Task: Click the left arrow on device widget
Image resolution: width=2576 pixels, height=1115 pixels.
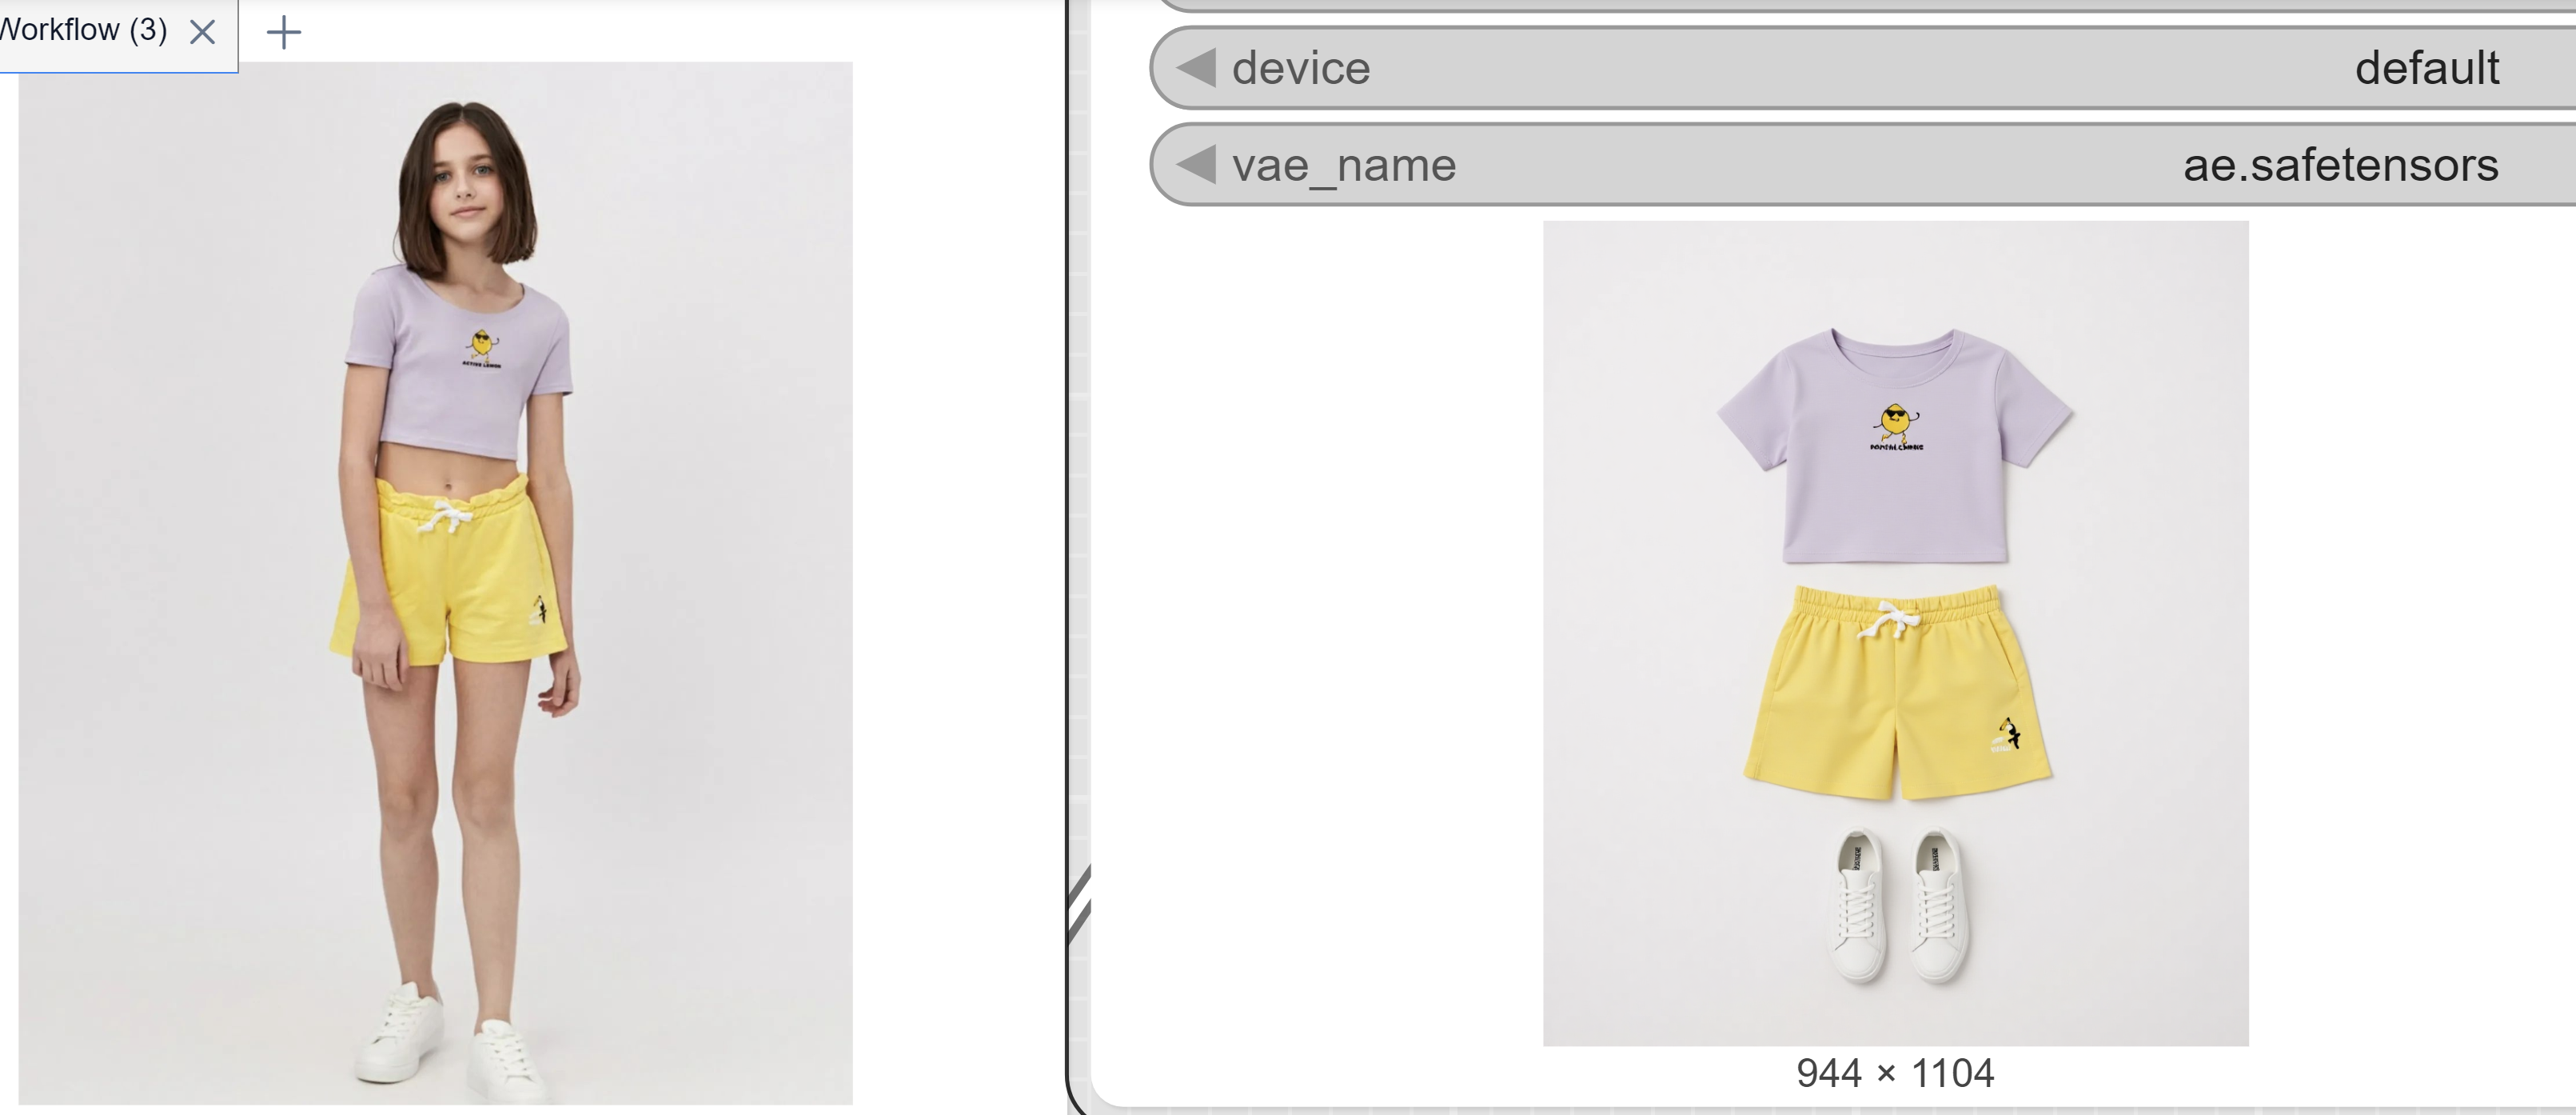Action: [1196, 68]
